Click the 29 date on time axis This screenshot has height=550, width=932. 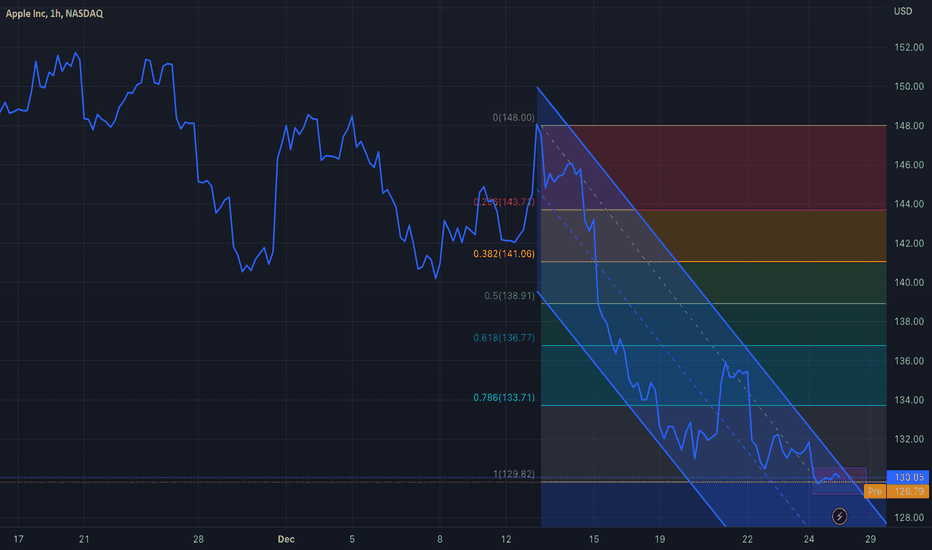point(870,539)
